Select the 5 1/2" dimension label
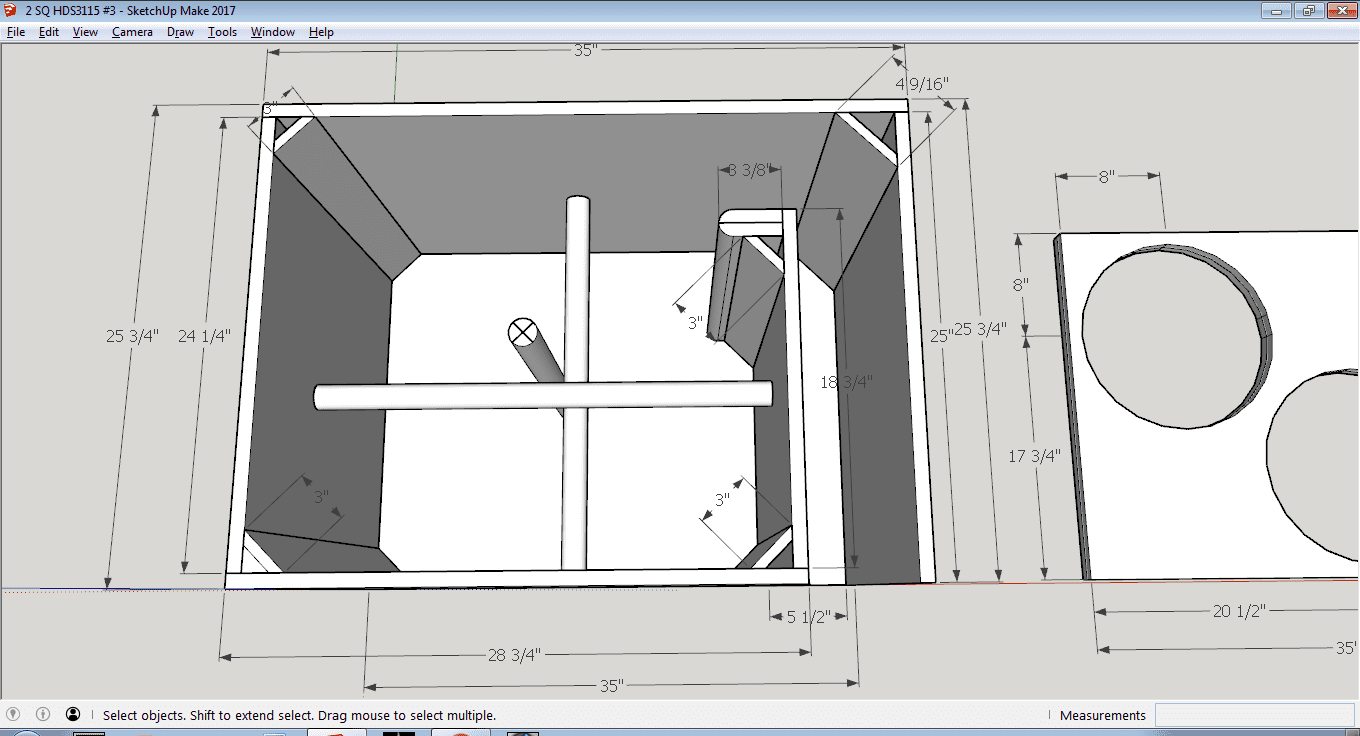 (x=809, y=617)
